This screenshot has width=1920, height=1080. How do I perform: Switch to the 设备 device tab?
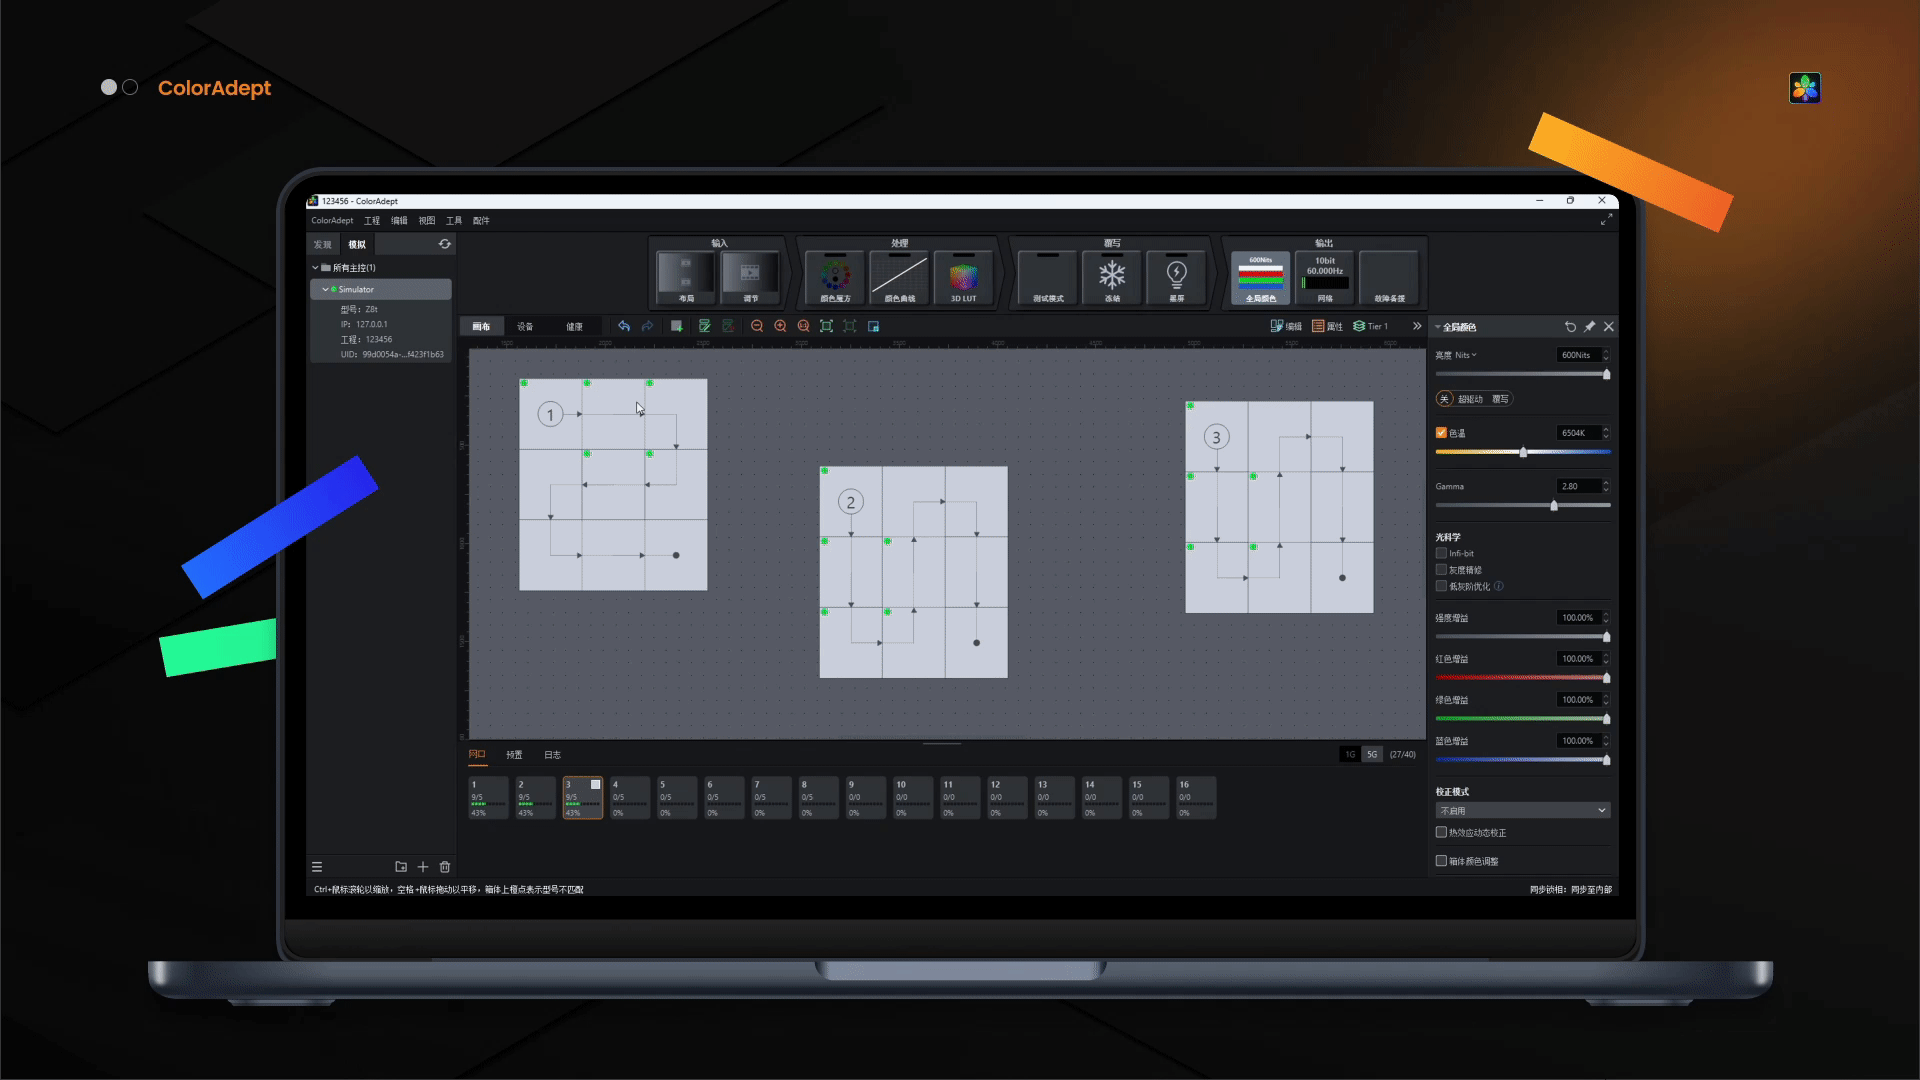click(x=525, y=327)
